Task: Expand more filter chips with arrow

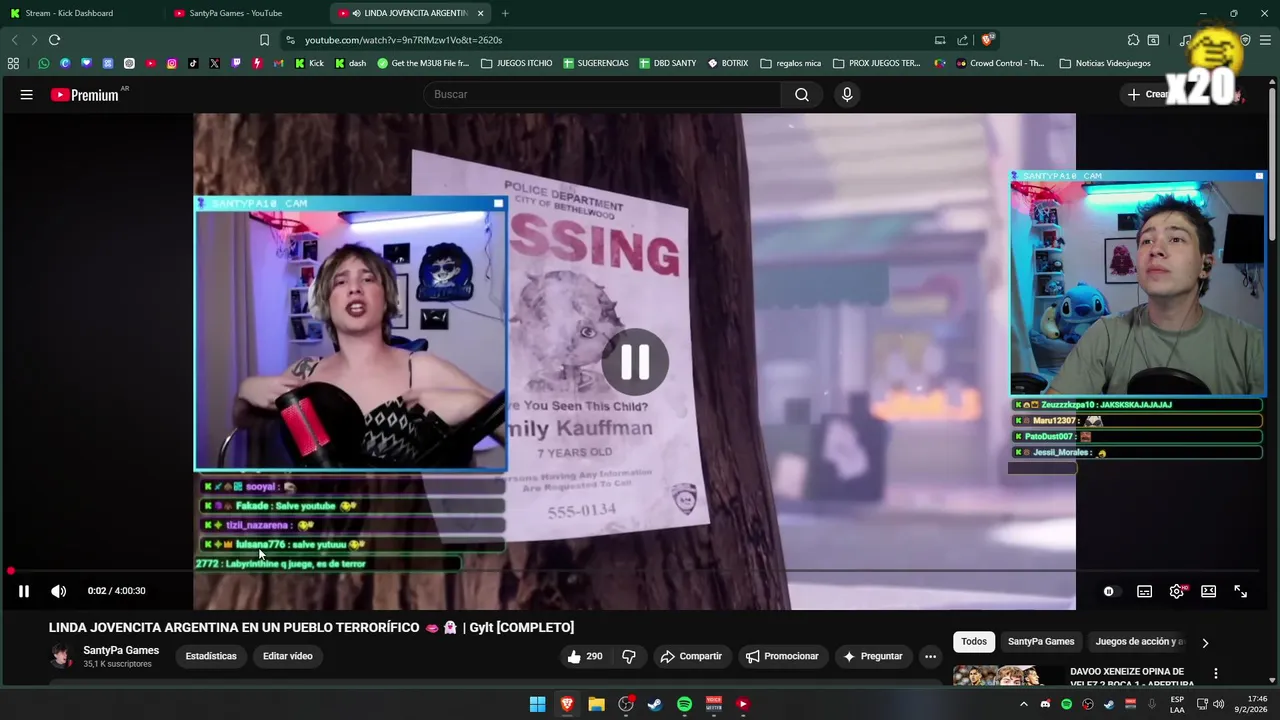Action: (x=1205, y=643)
